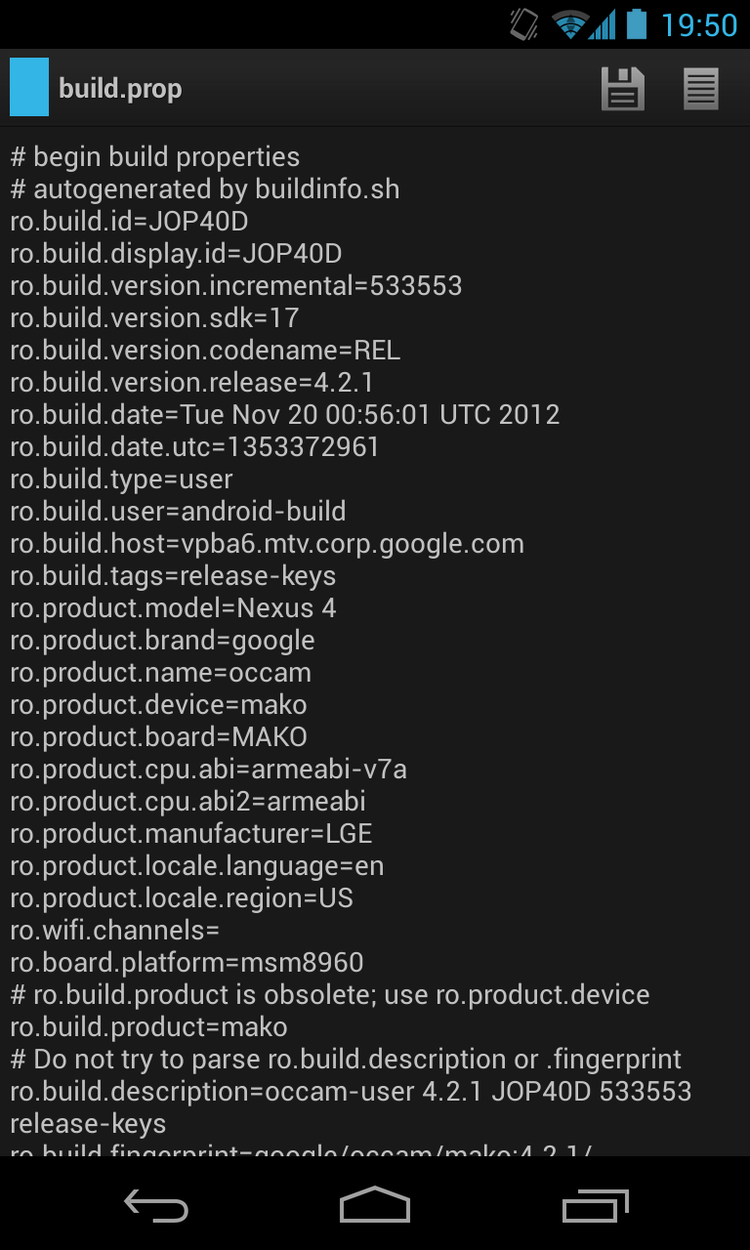Tap the save floppy disk icon
This screenshot has height=1250, width=750.
tap(622, 89)
